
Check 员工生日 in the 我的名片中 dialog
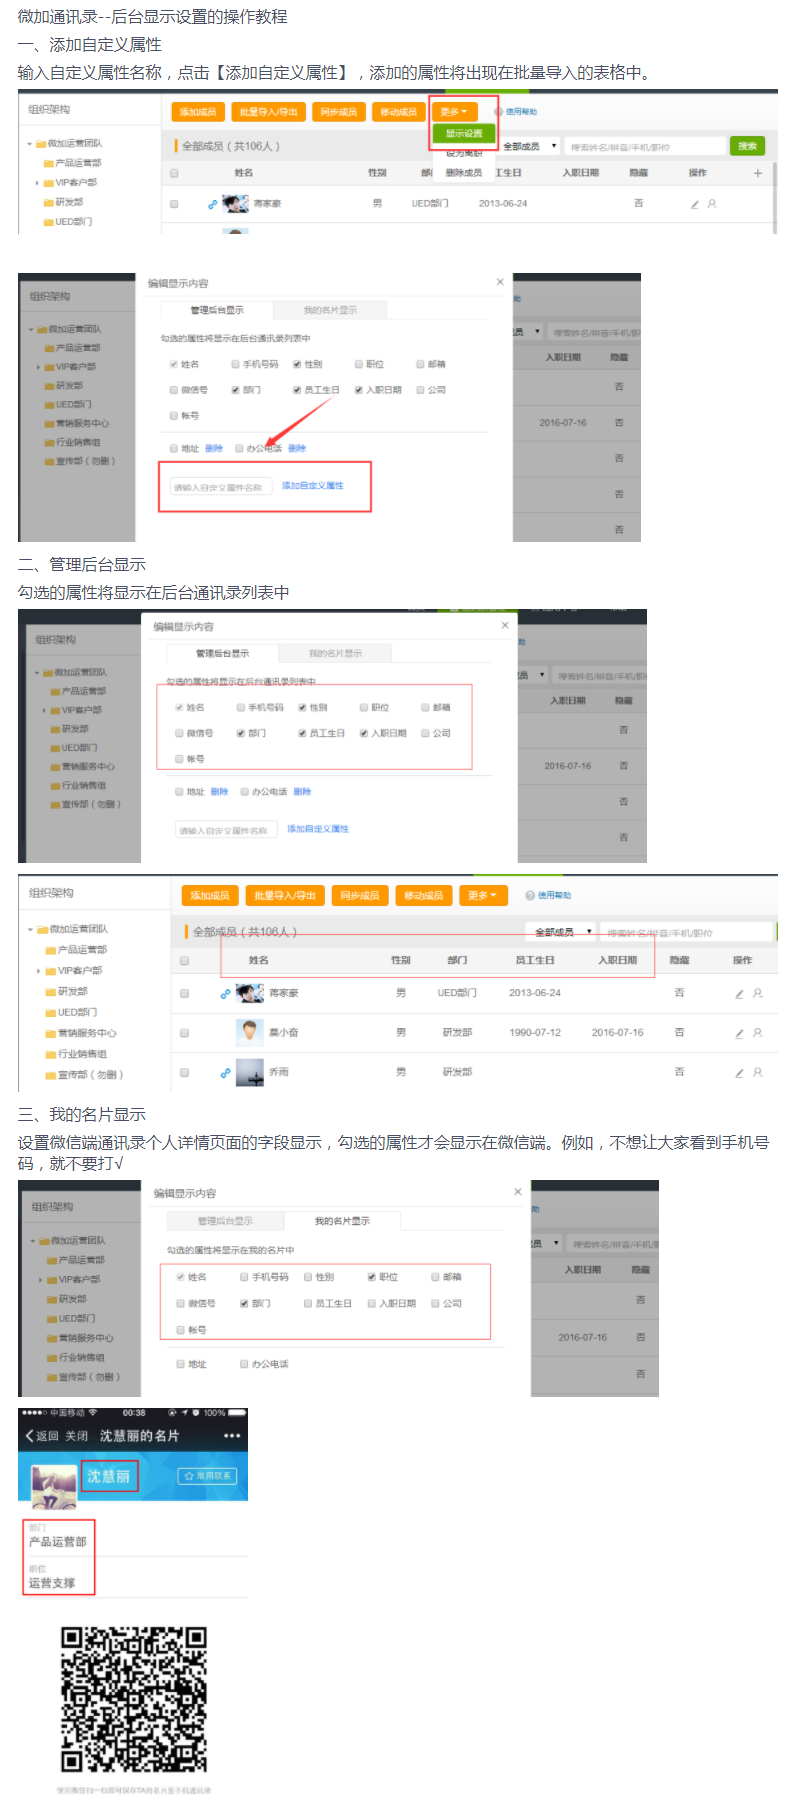pos(308,1303)
